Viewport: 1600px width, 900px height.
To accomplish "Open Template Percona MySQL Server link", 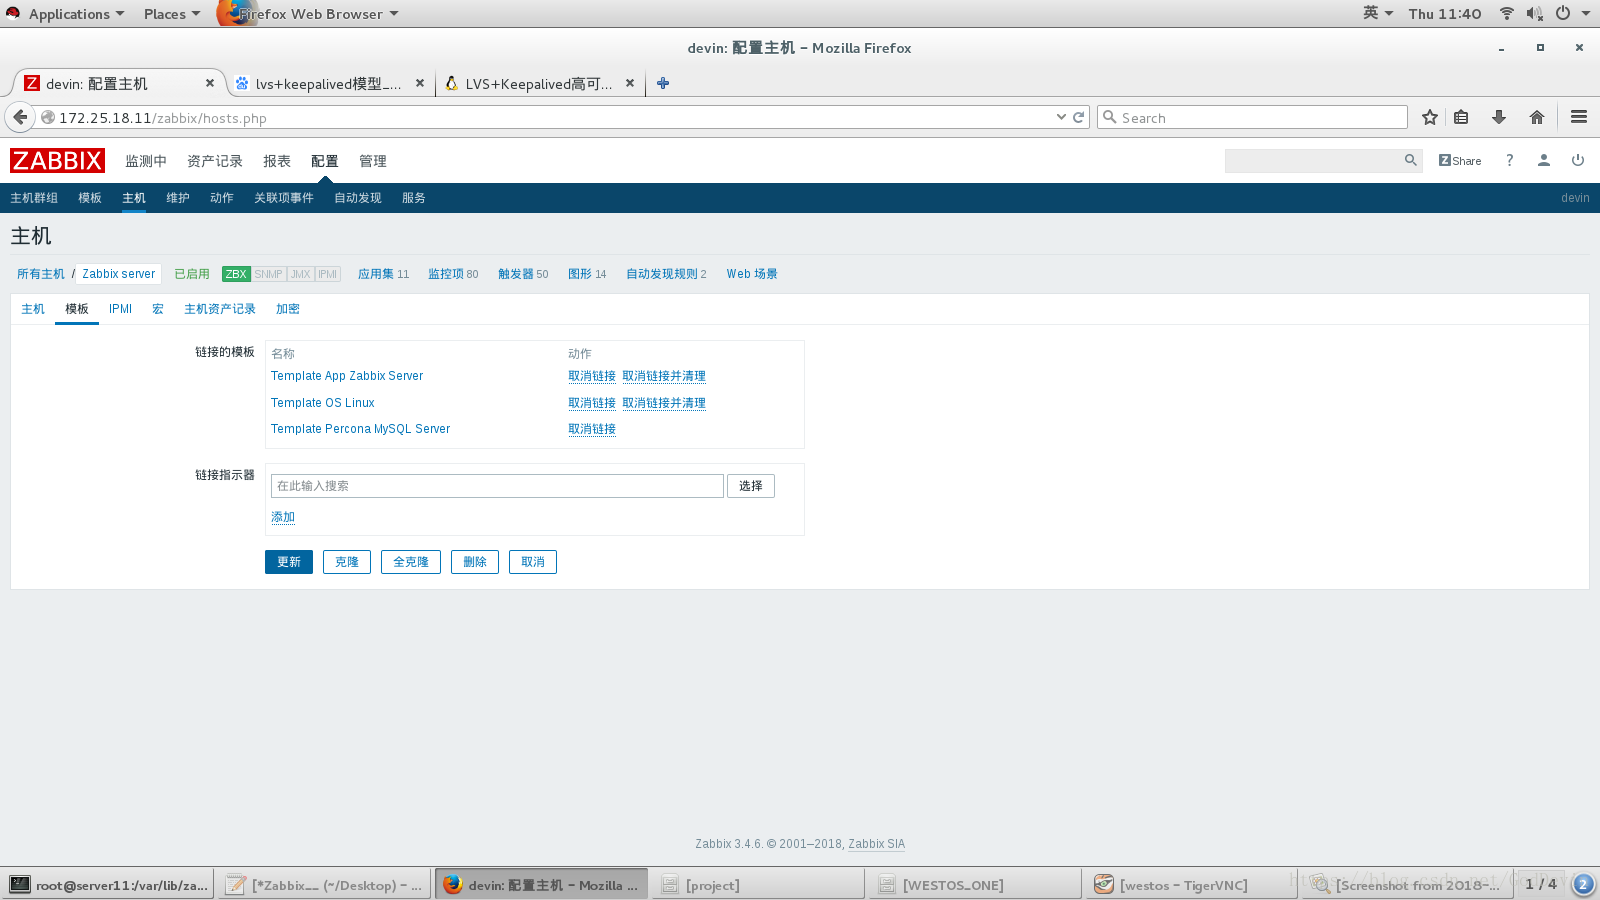I will click(361, 429).
